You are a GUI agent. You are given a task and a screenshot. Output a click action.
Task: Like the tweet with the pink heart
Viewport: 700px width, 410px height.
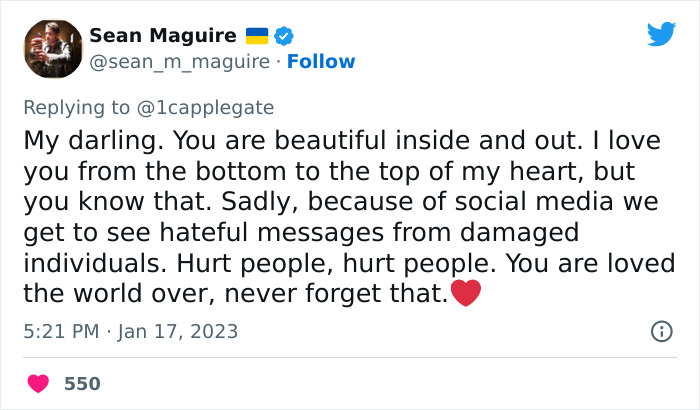coord(39,383)
